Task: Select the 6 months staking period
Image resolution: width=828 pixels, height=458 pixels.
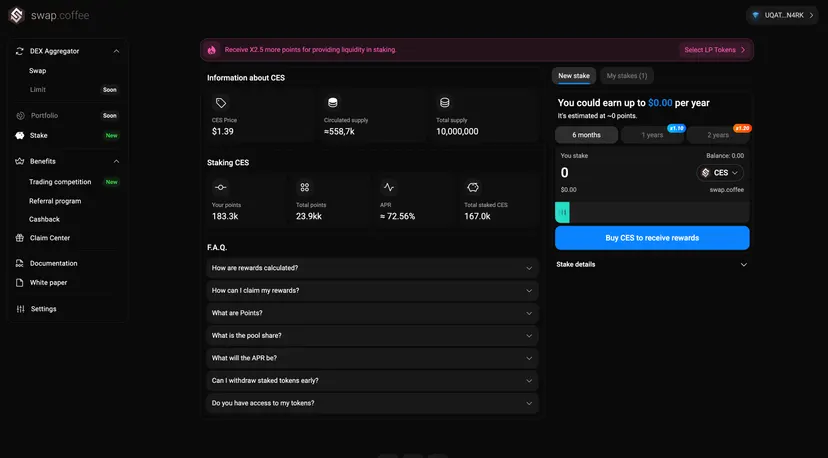Action: coord(586,135)
